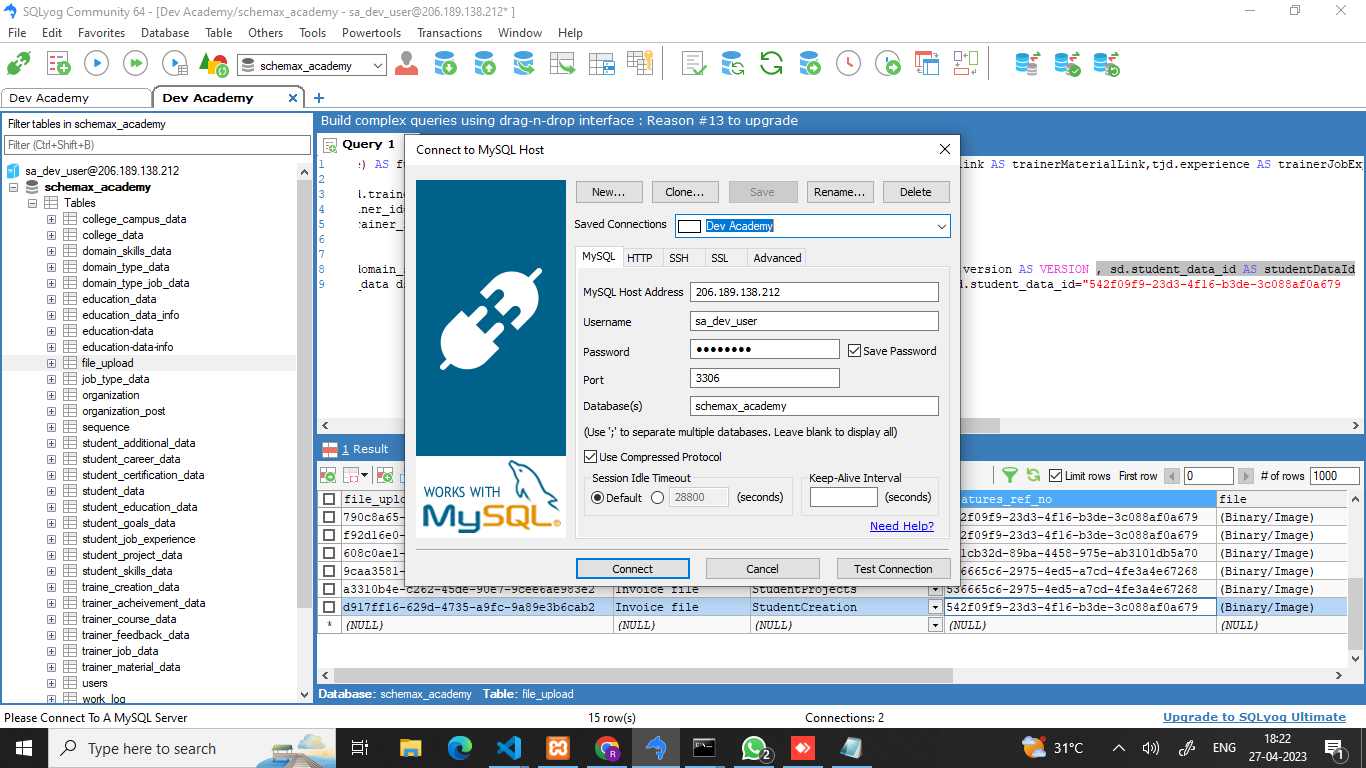1366x768 pixels.
Task: Click the Refresh Object Browser shapes icon
Action: (x=213, y=65)
